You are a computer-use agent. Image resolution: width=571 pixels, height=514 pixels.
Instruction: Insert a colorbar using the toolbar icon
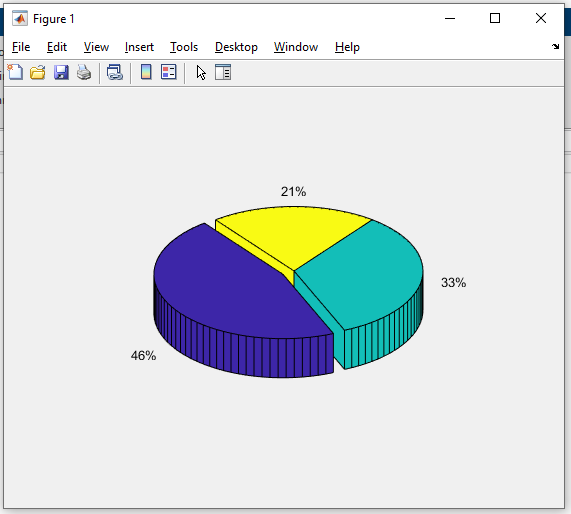coord(146,72)
